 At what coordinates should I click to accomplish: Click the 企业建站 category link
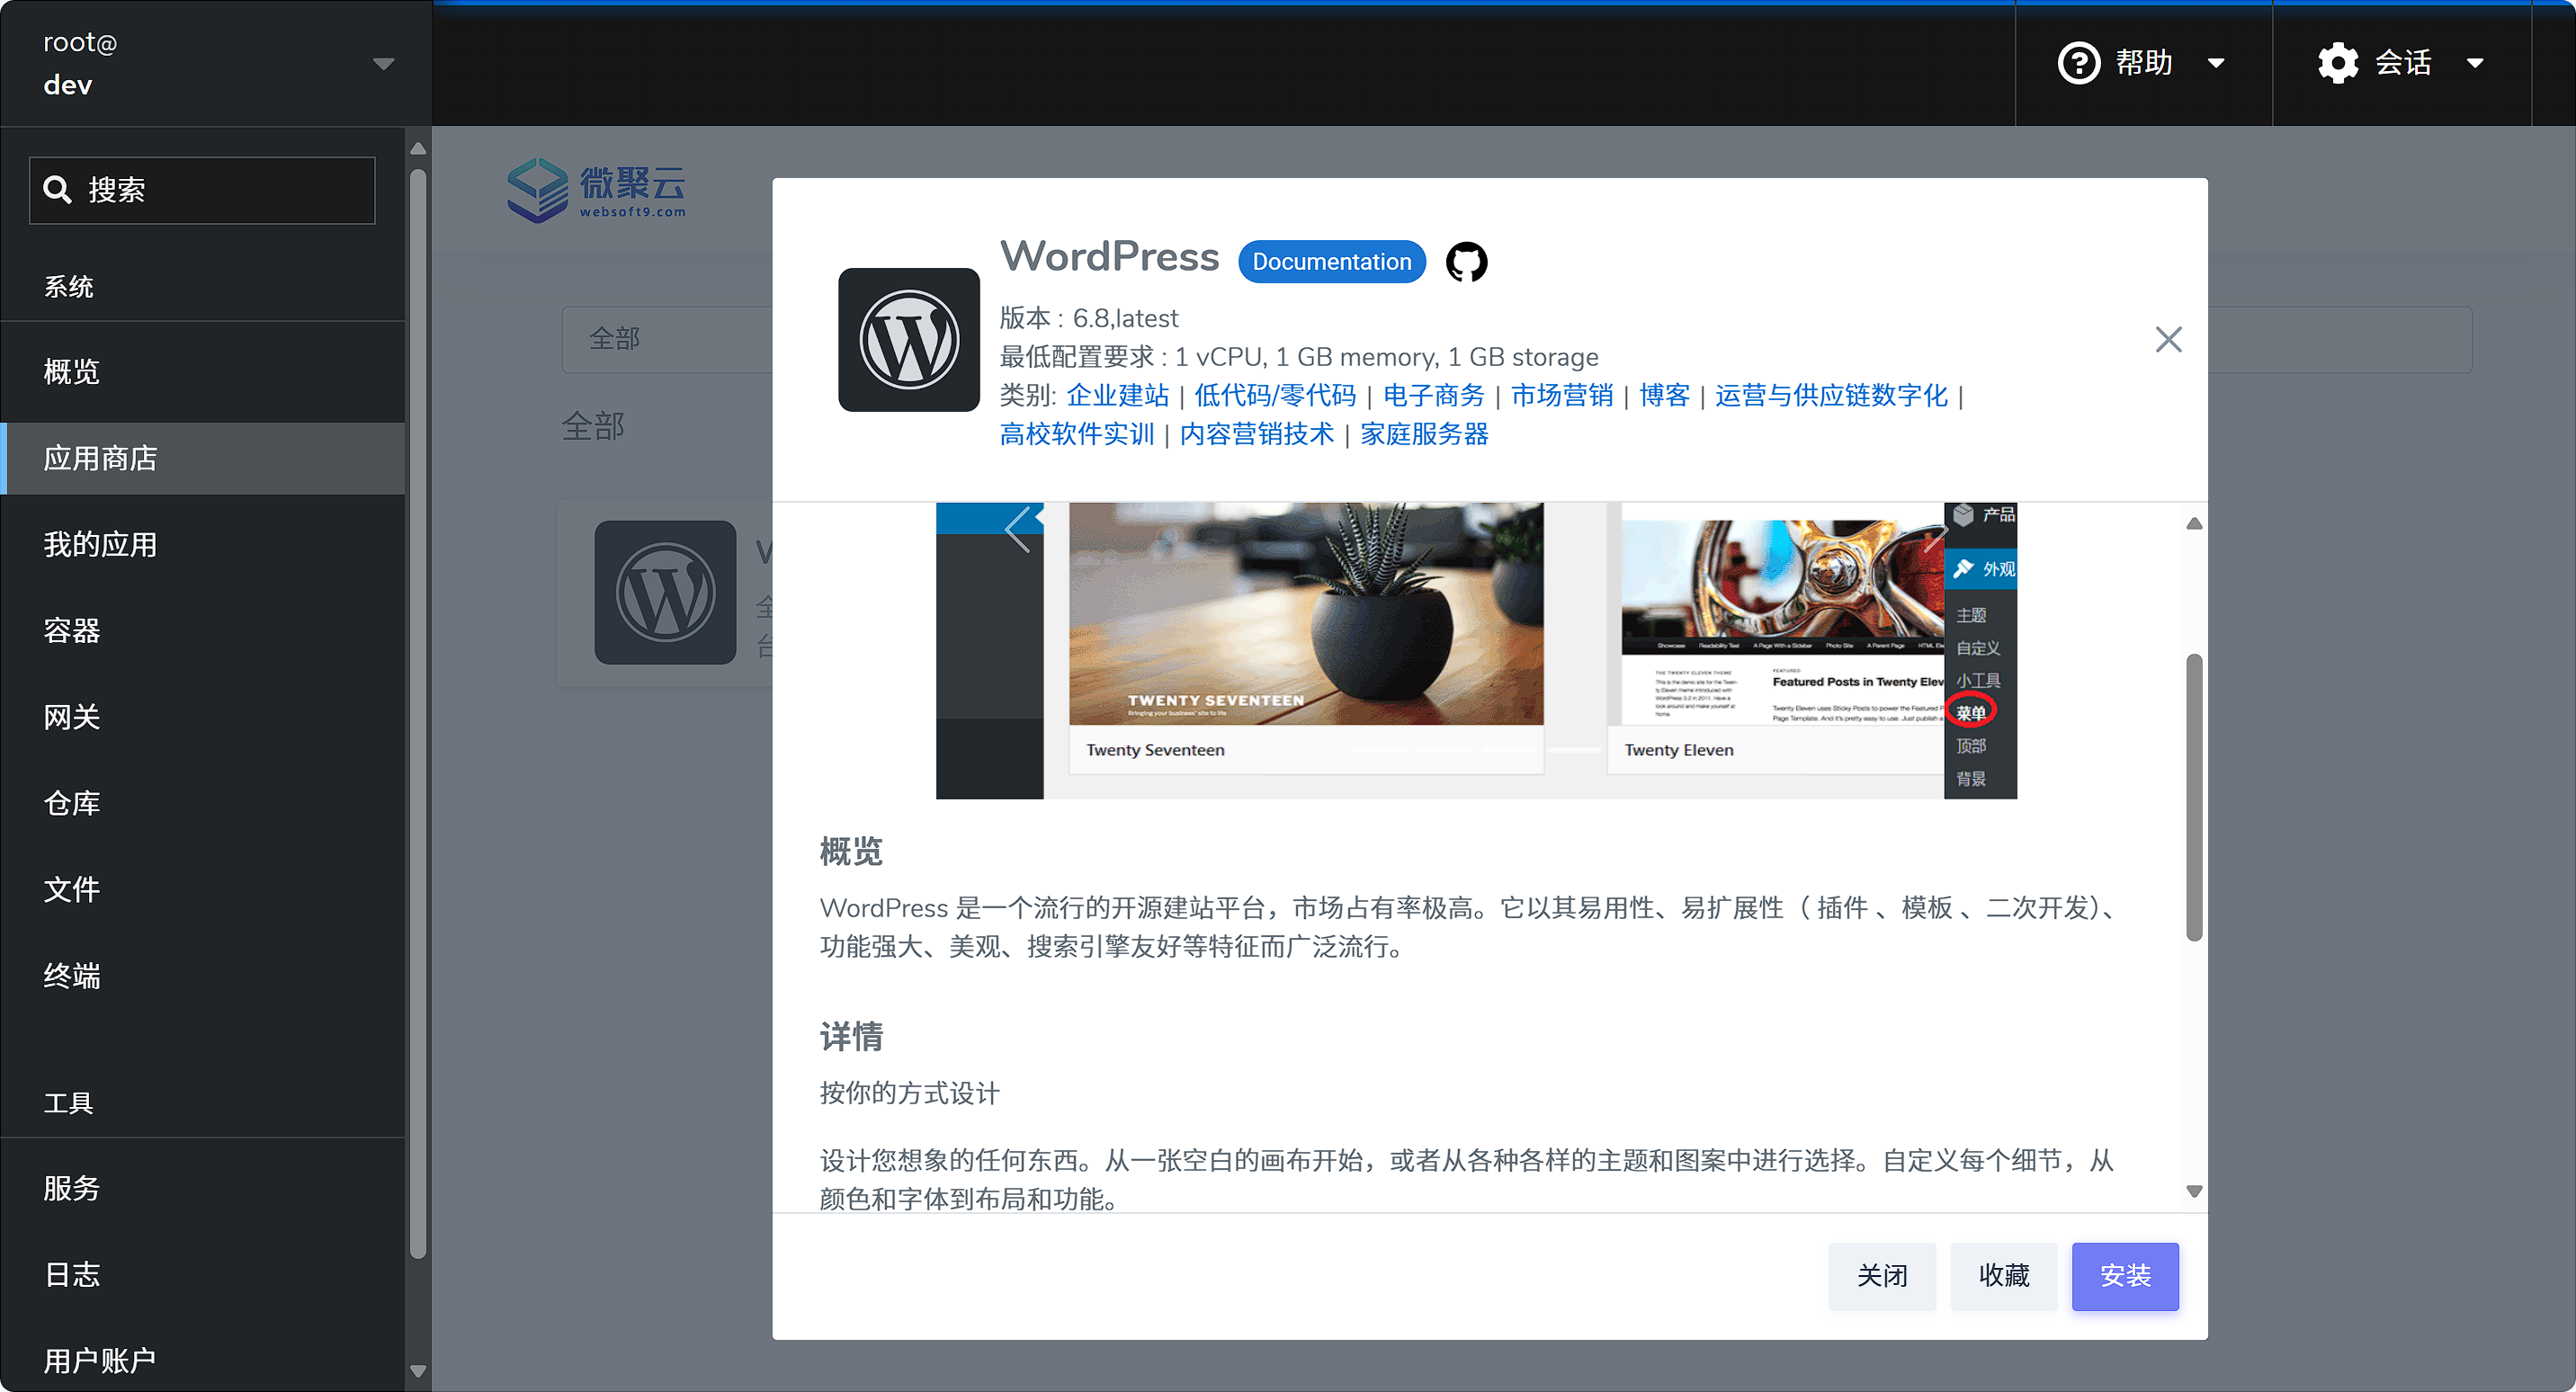[1117, 395]
